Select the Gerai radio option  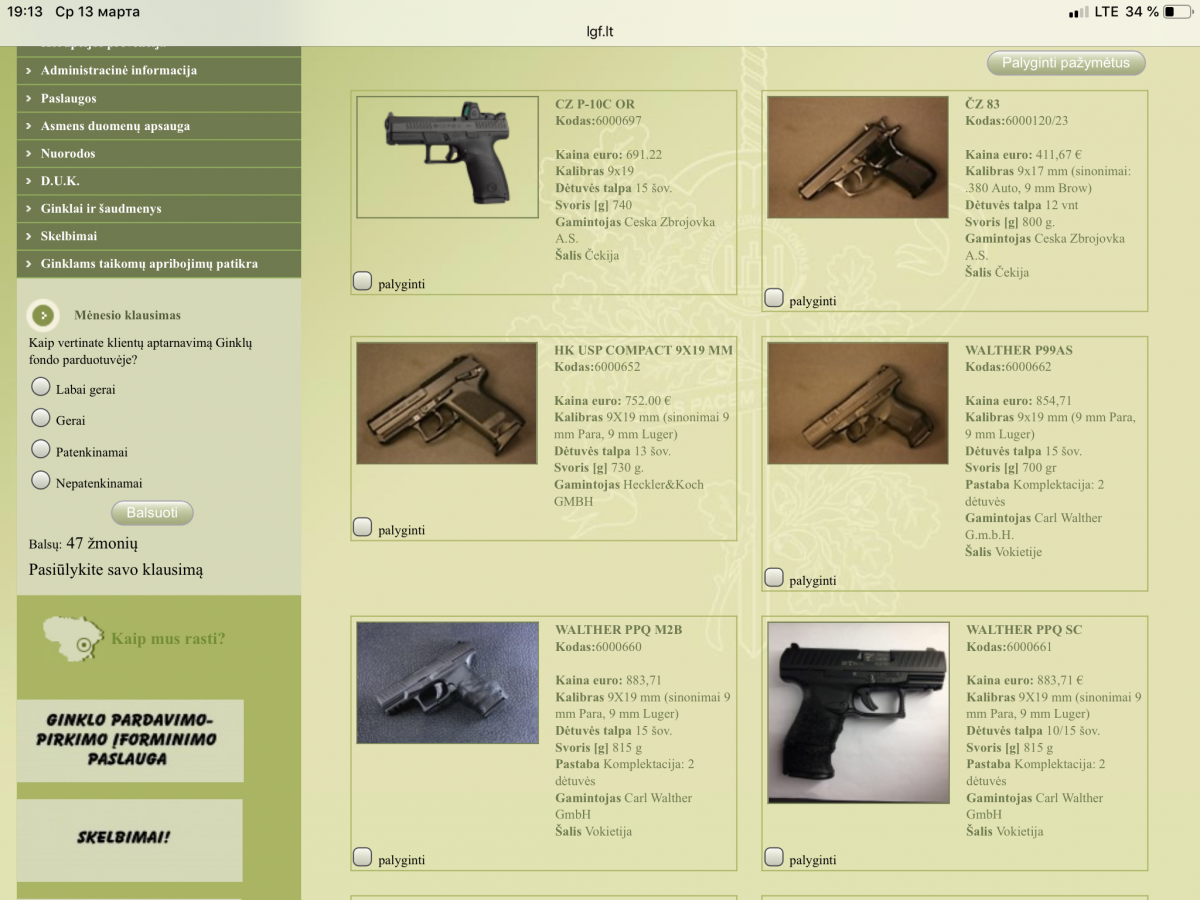point(41,418)
